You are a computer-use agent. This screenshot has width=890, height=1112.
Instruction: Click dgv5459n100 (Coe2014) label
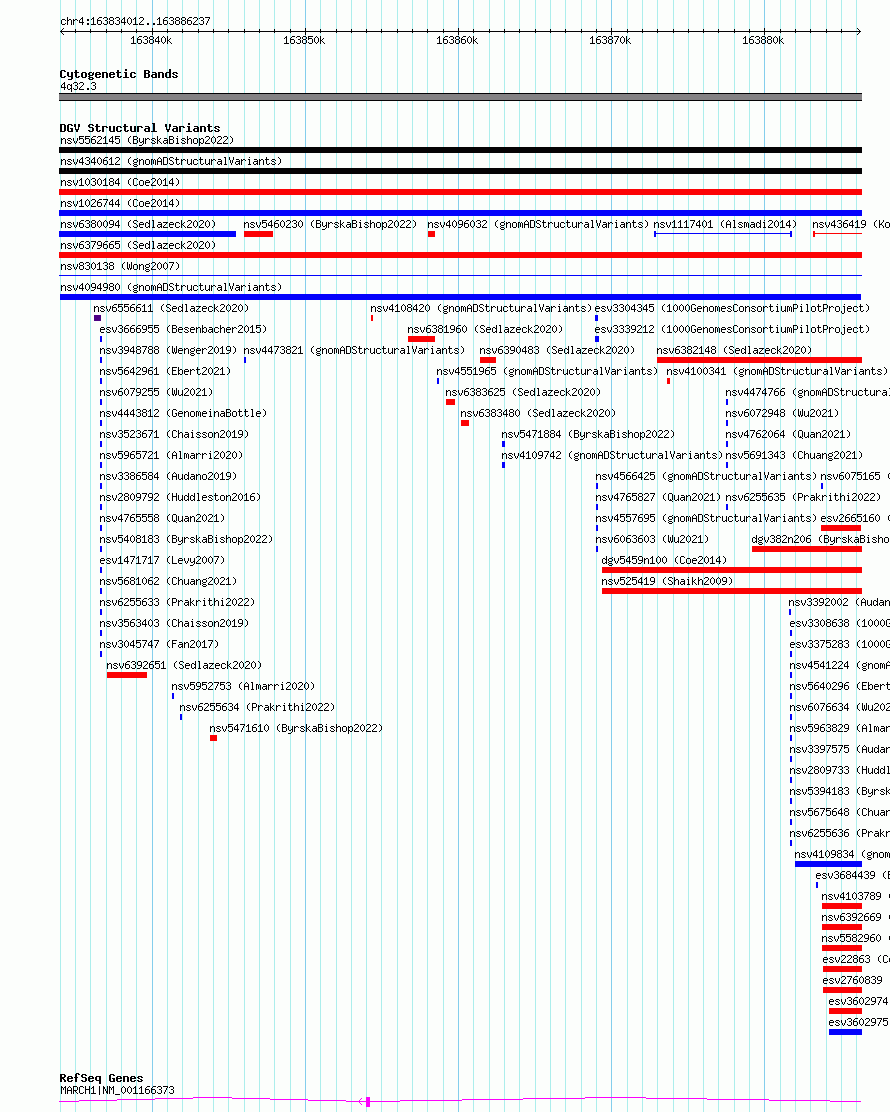(664, 560)
